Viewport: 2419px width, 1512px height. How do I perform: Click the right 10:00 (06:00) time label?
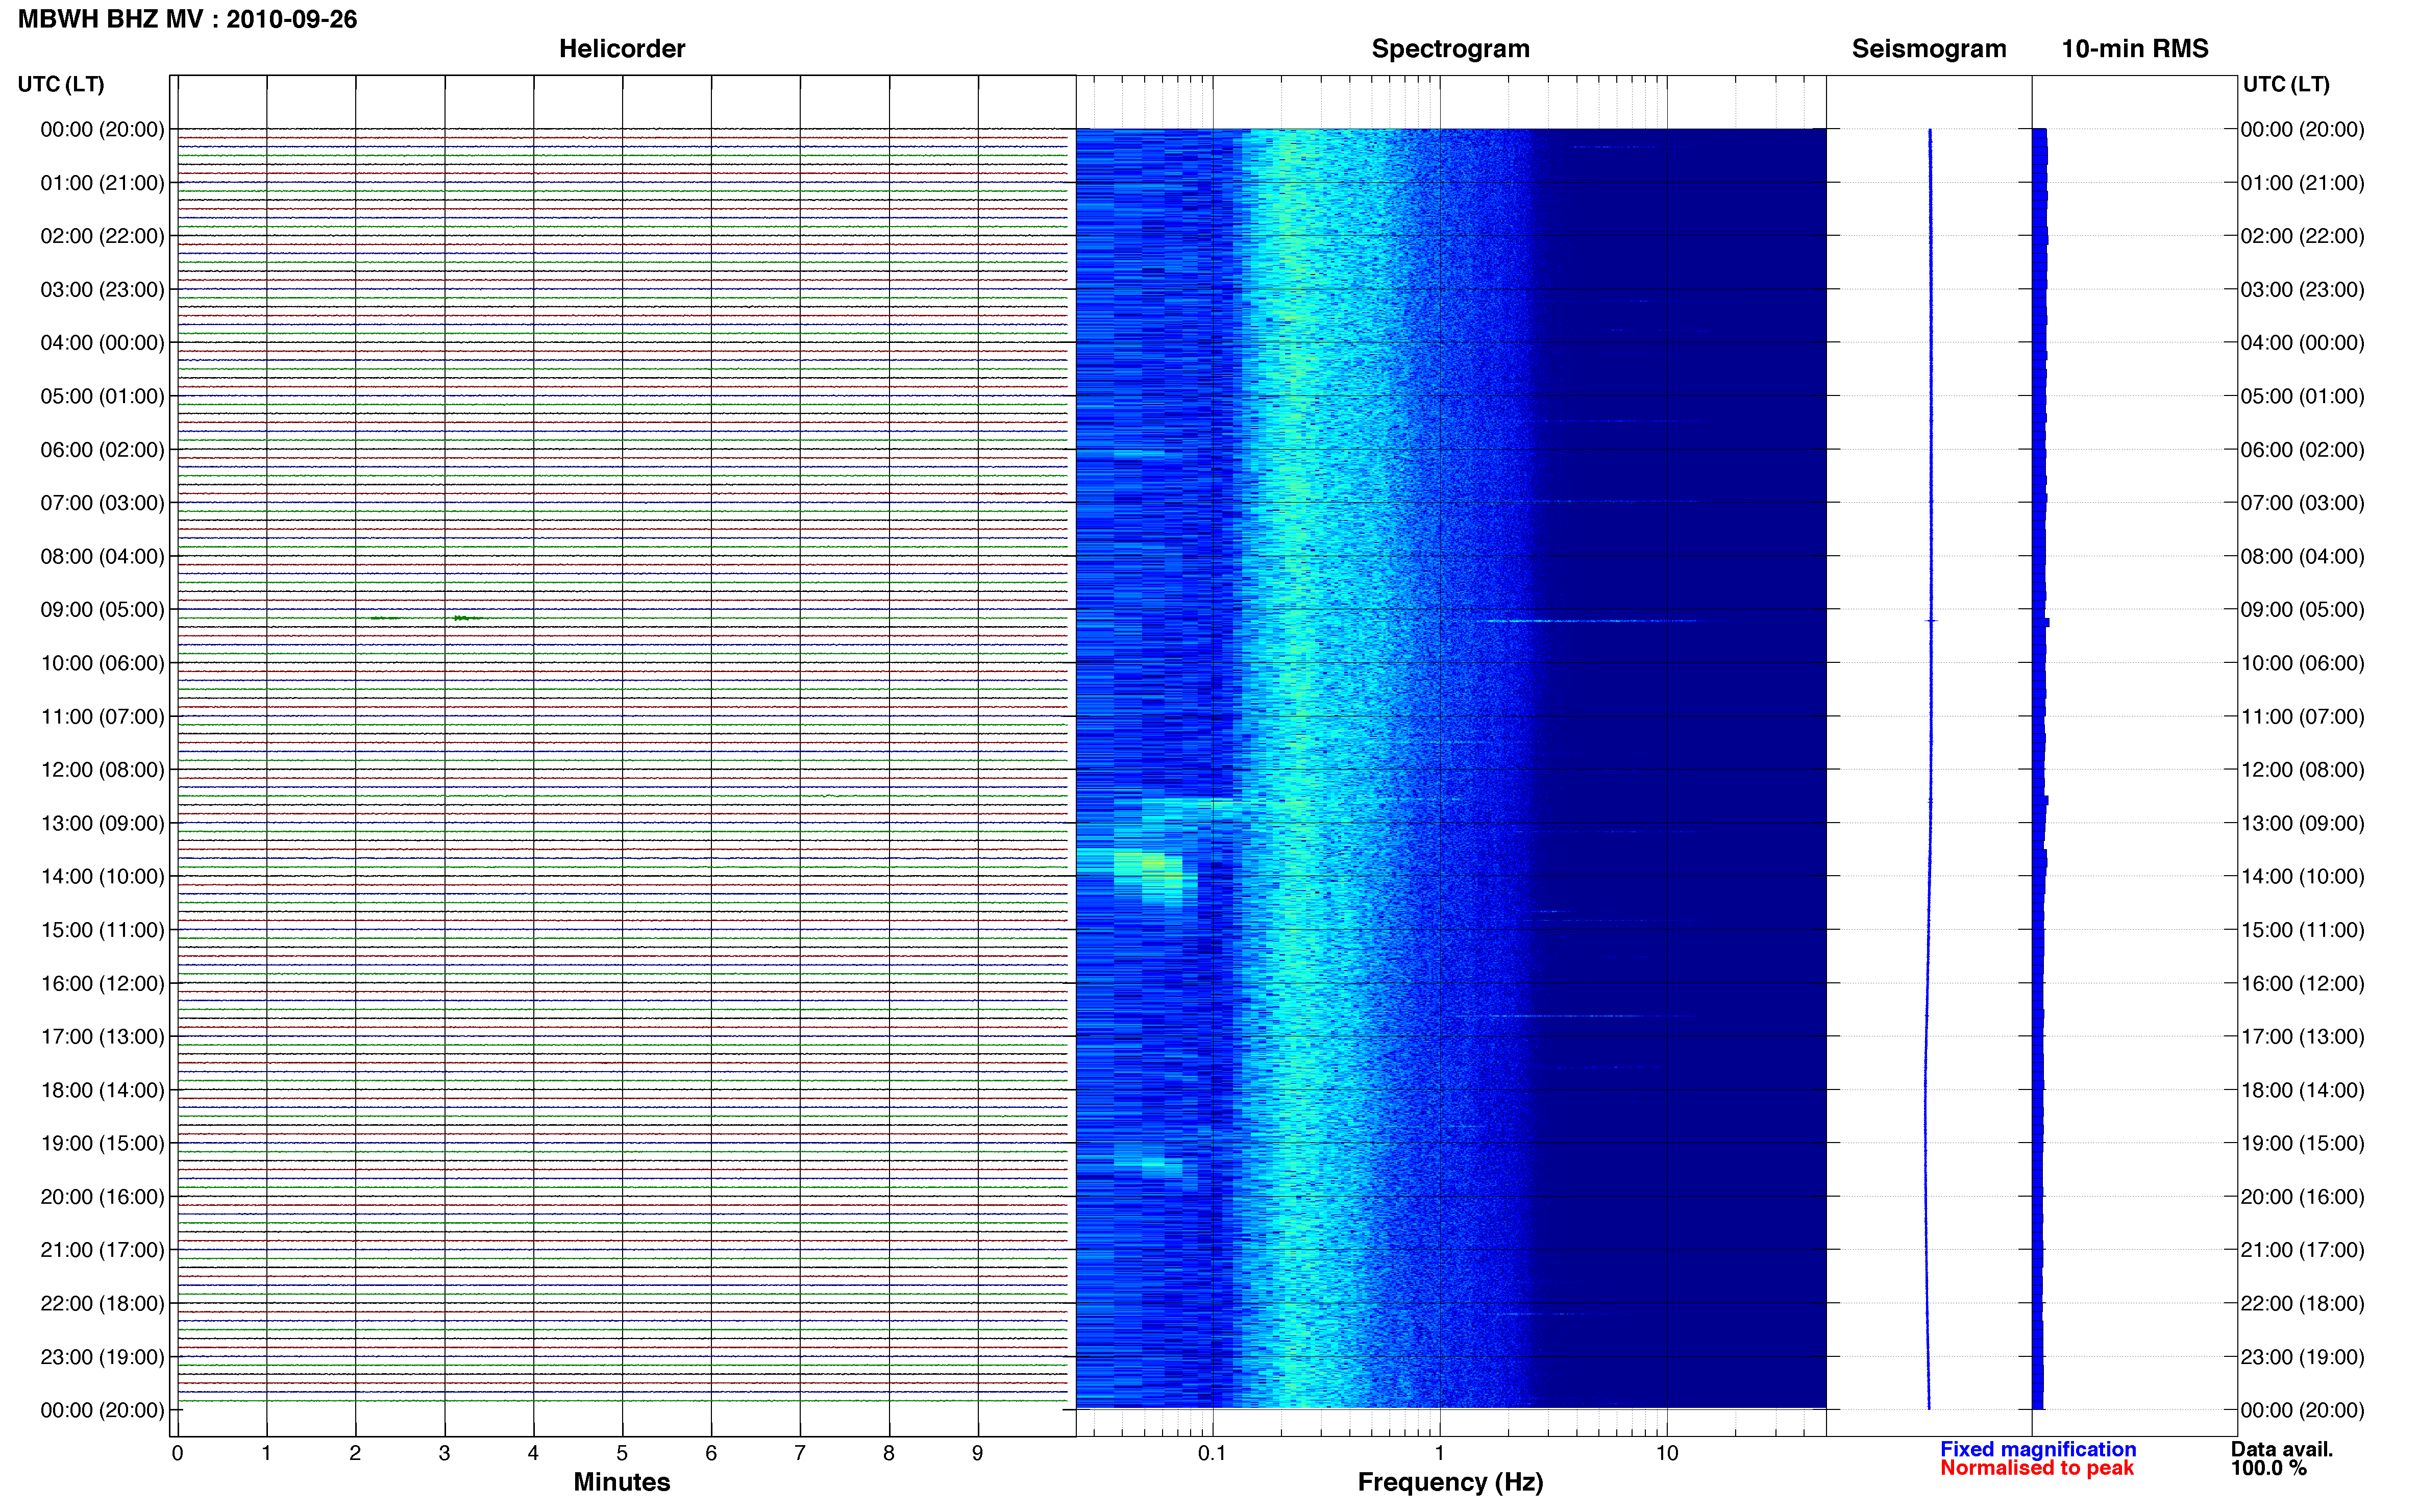coord(2302,663)
